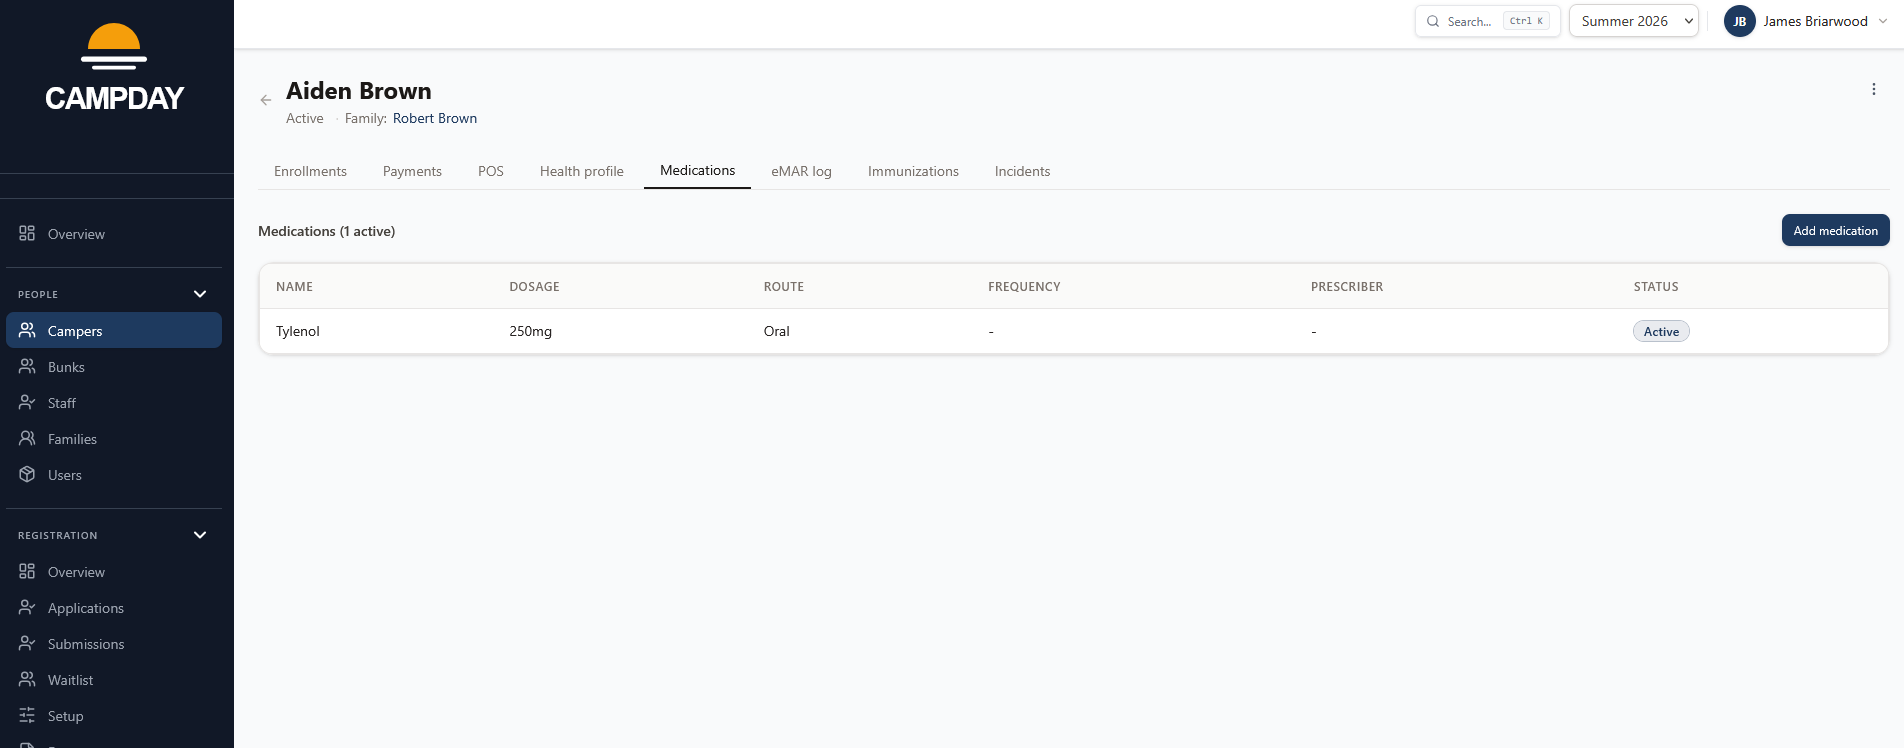Collapse the People section chevron
This screenshot has width=1904, height=748.
click(200, 294)
